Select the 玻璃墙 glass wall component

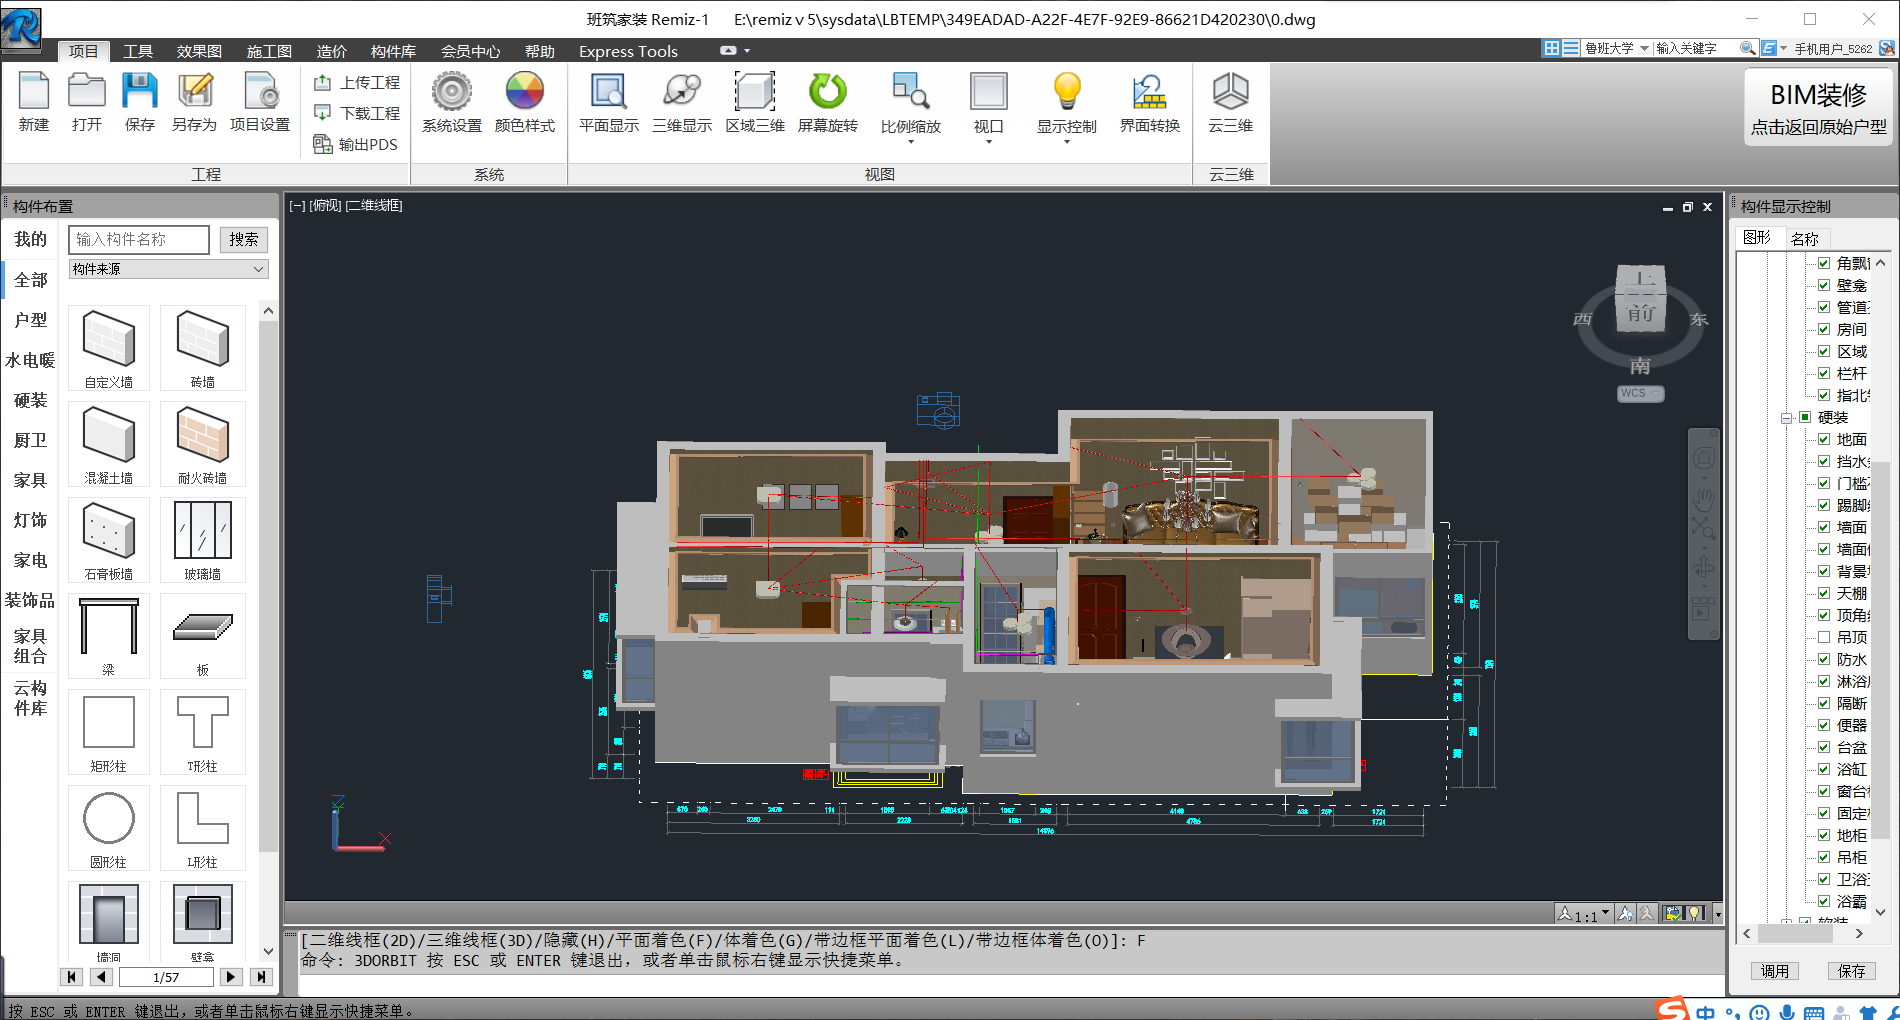tap(203, 540)
